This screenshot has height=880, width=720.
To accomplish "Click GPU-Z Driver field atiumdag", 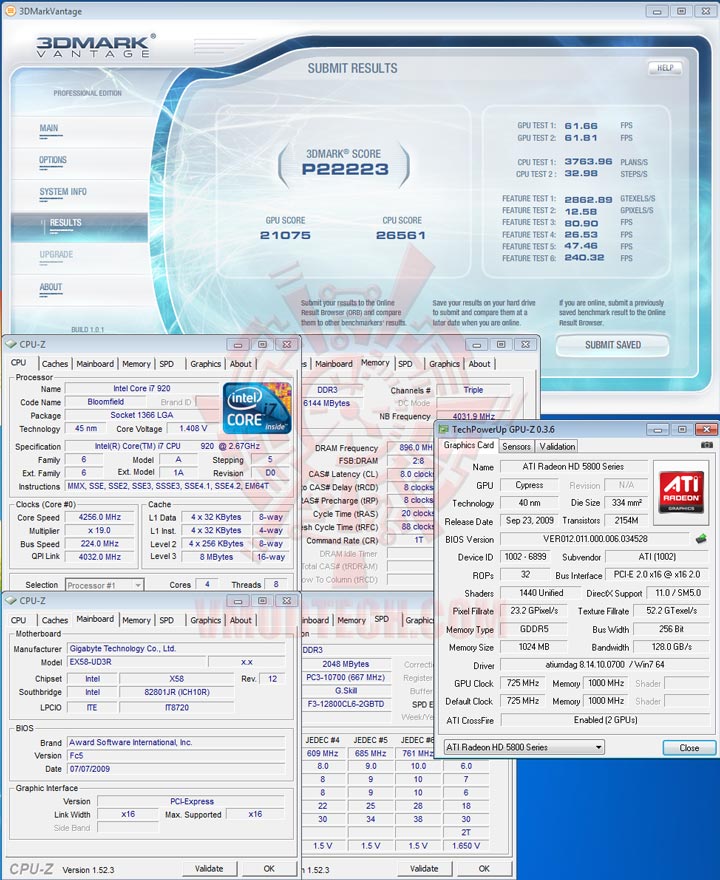I will point(604,664).
